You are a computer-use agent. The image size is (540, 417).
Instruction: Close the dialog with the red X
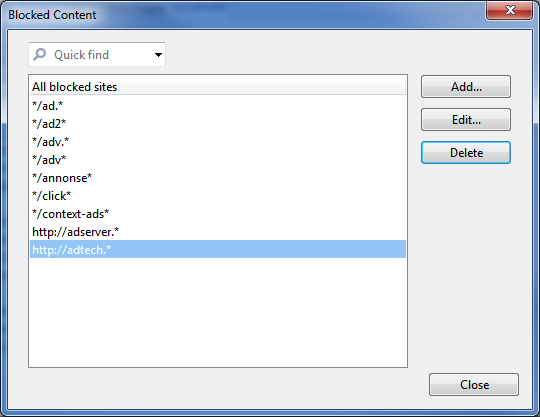tap(509, 10)
